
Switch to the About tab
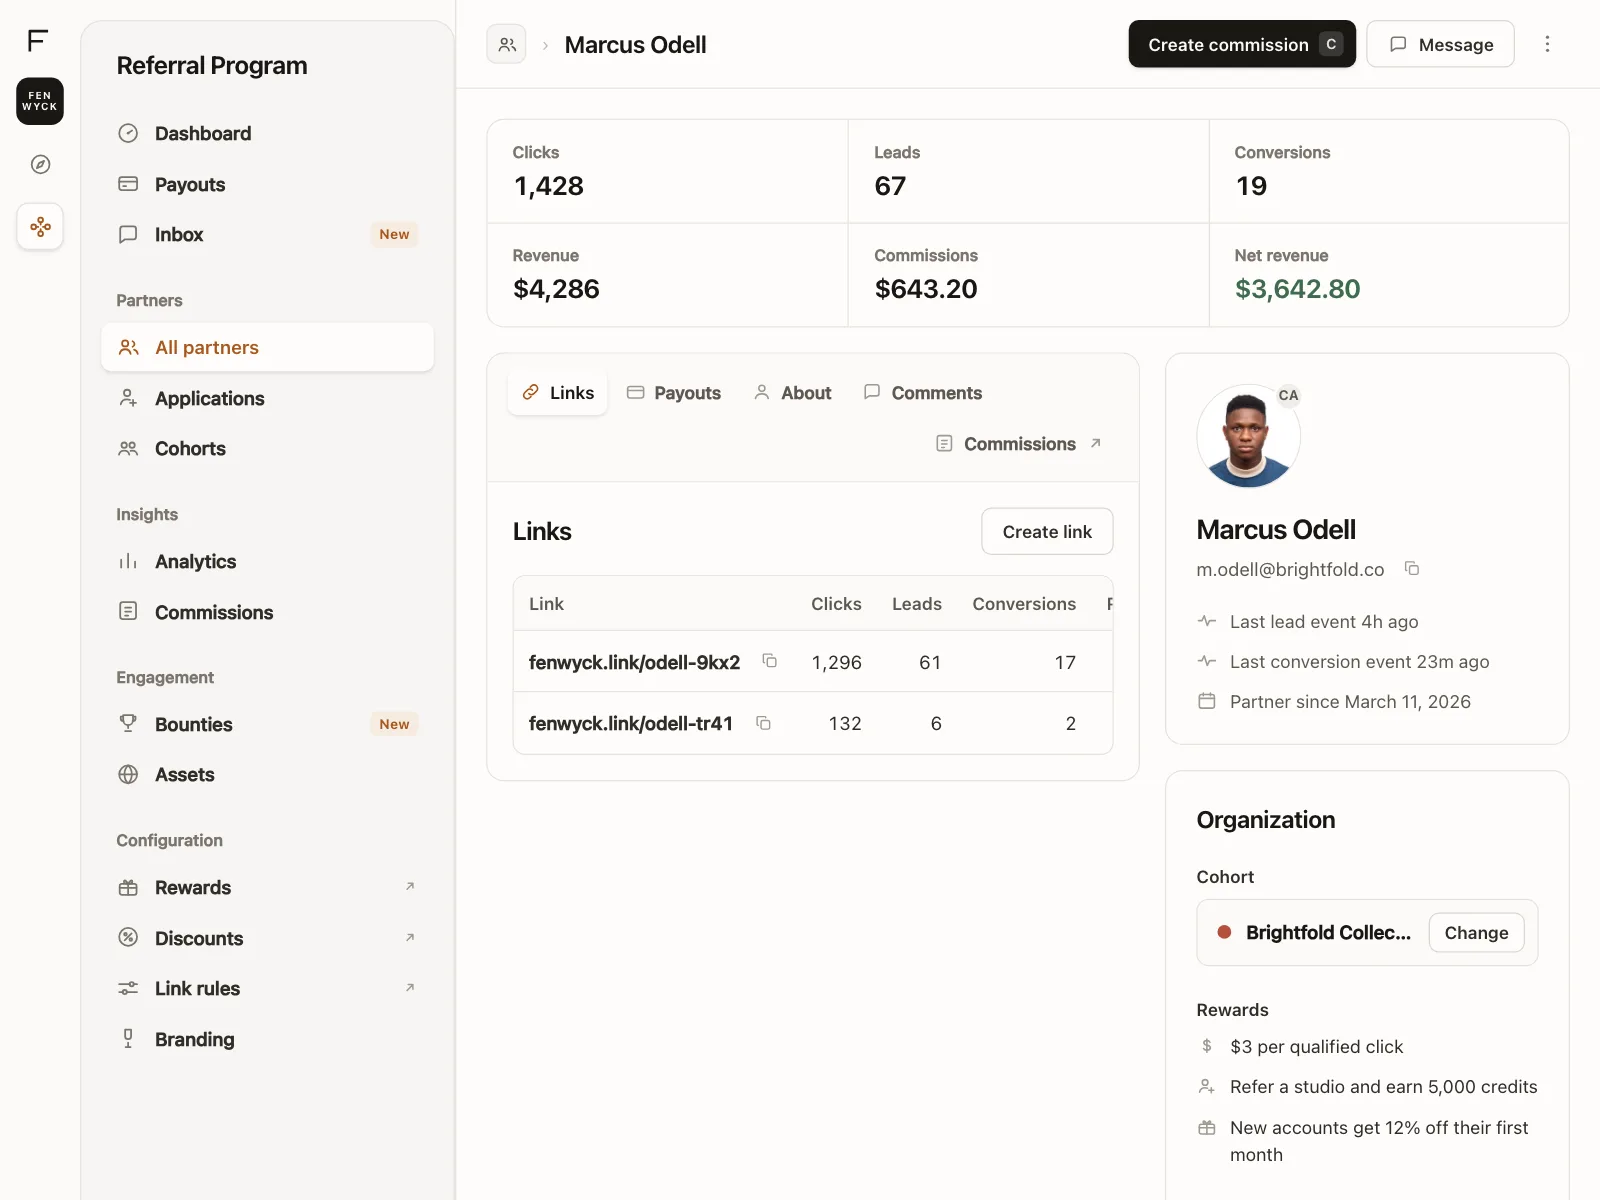[793, 392]
